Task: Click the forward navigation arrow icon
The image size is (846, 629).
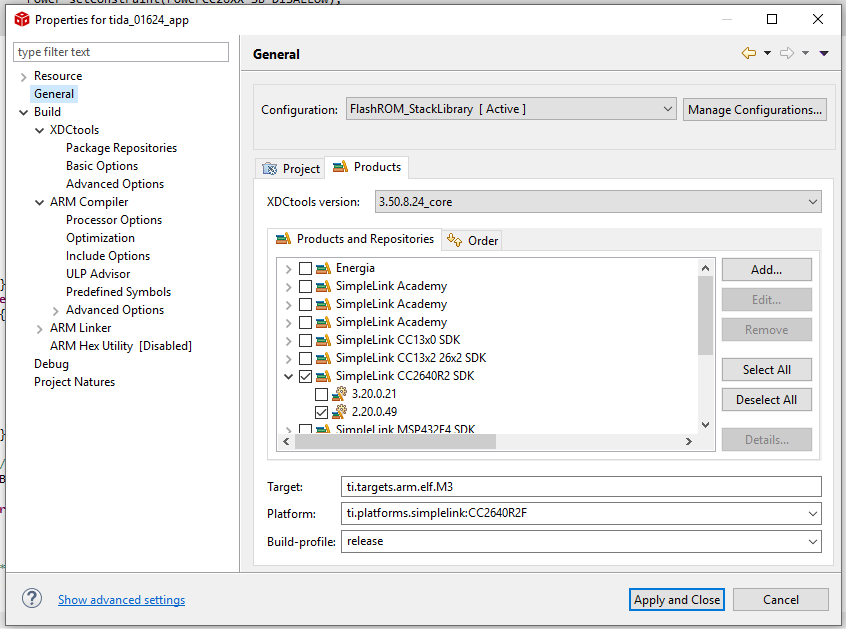Action: [787, 53]
